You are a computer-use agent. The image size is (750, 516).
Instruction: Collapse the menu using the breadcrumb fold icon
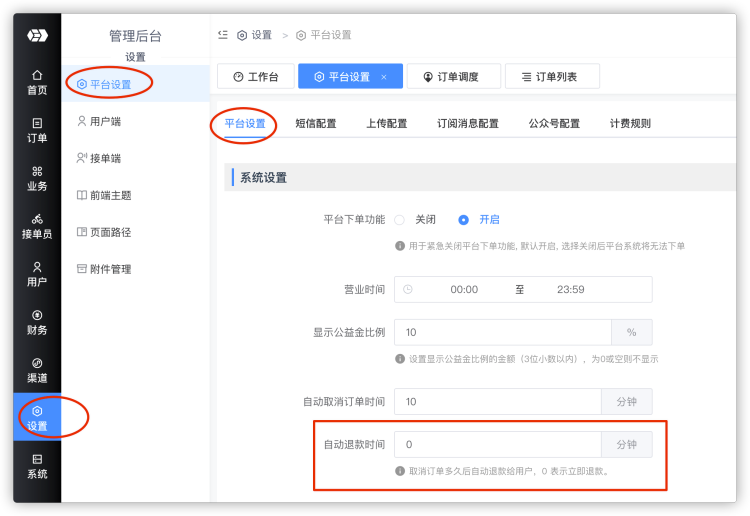pyautogui.click(x=222, y=35)
